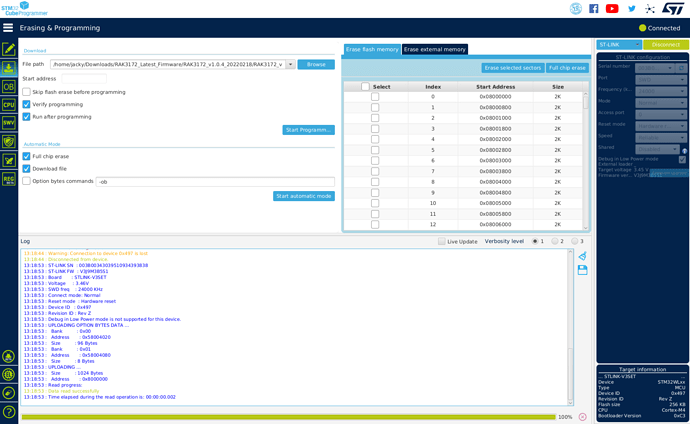Open the SWV viewer sidebar icon
The image size is (690, 424).
pos(8,123)
